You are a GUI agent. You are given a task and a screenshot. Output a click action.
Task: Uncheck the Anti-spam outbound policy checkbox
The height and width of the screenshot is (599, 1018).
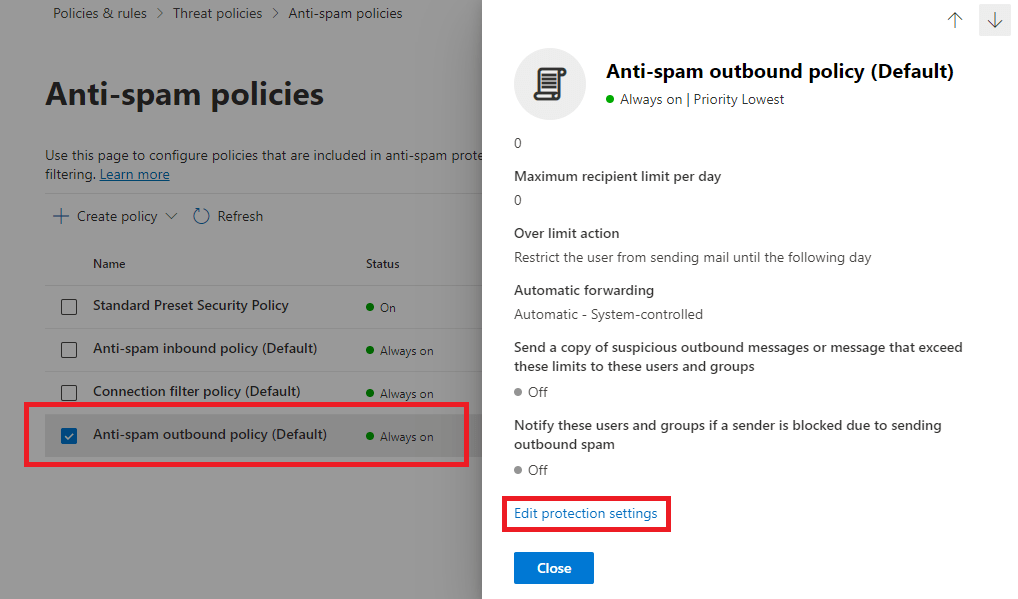click(69, 436)
